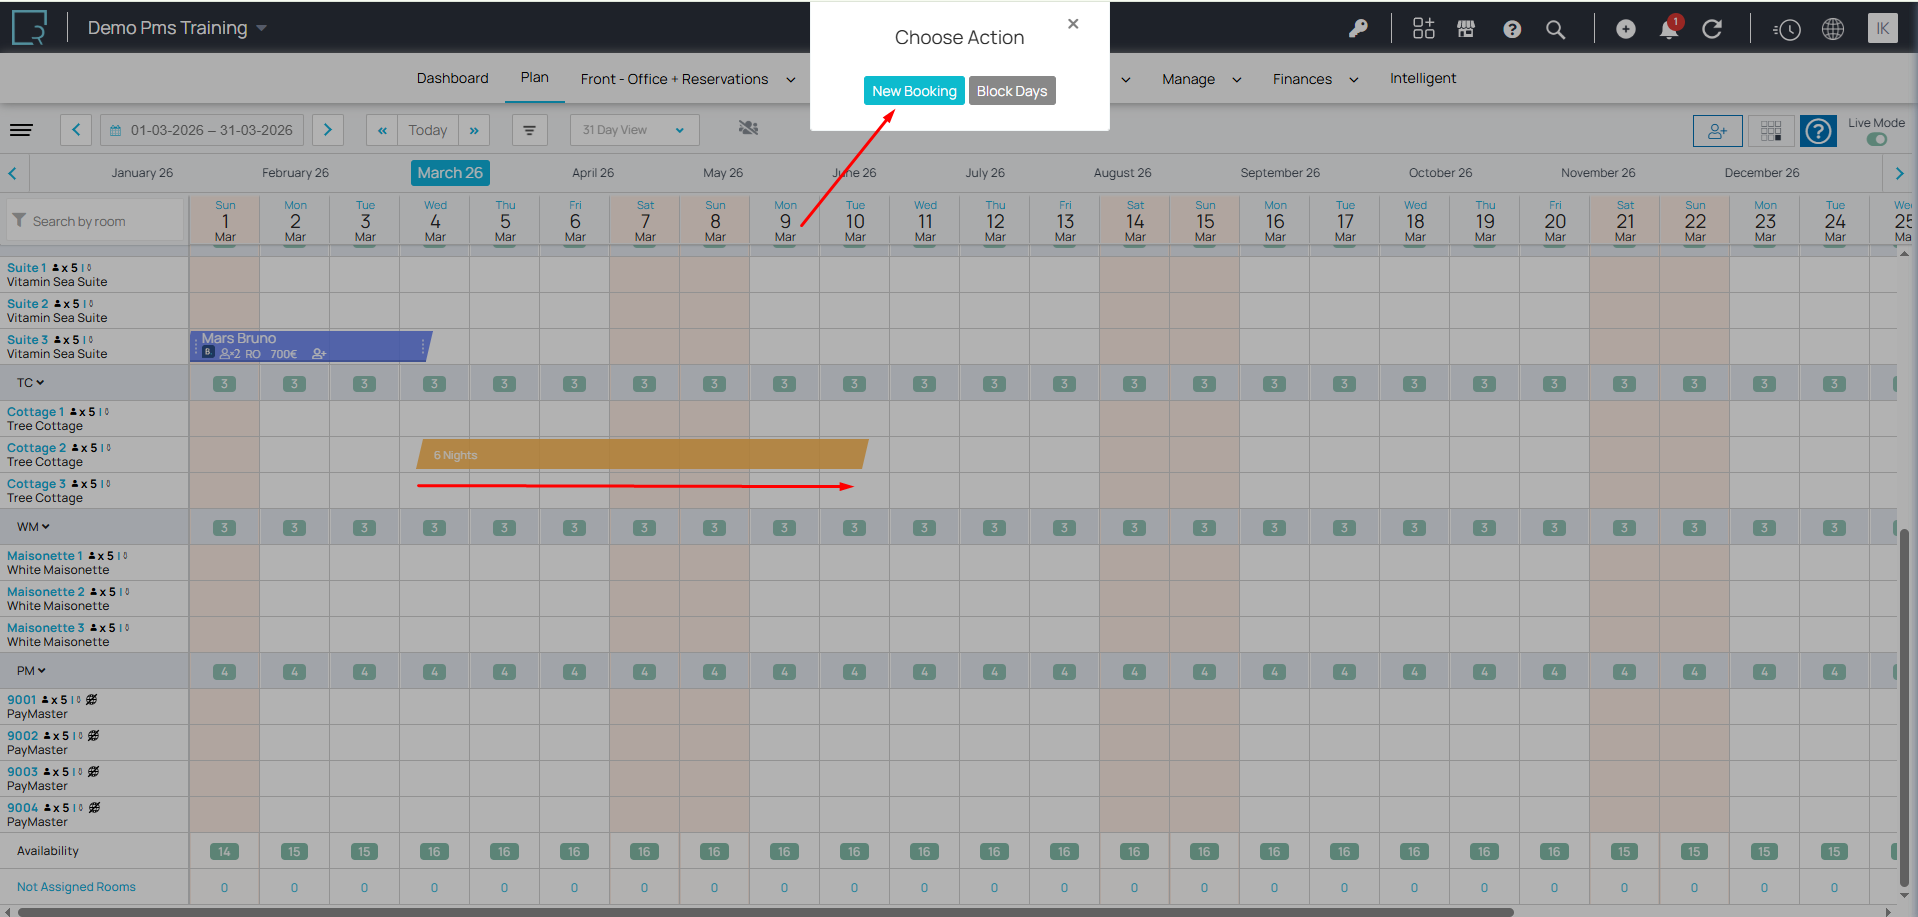
Task: Click the Block Days button
Action: point(1011,91)
